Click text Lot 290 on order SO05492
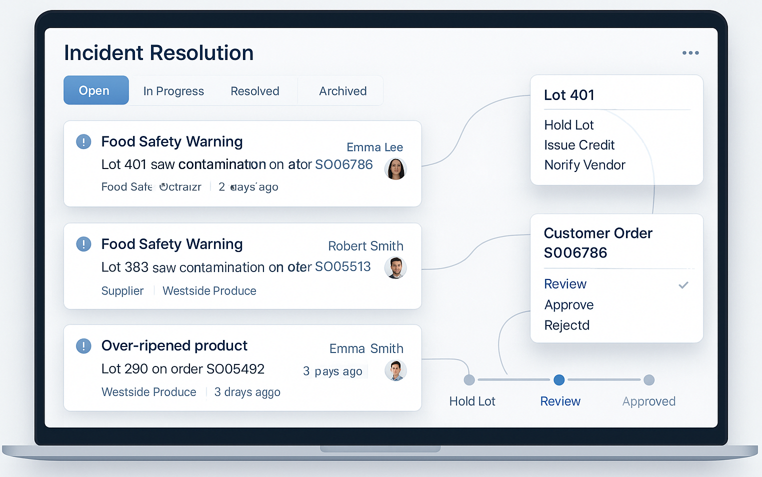The image size is (762, 477). point(183,369)
